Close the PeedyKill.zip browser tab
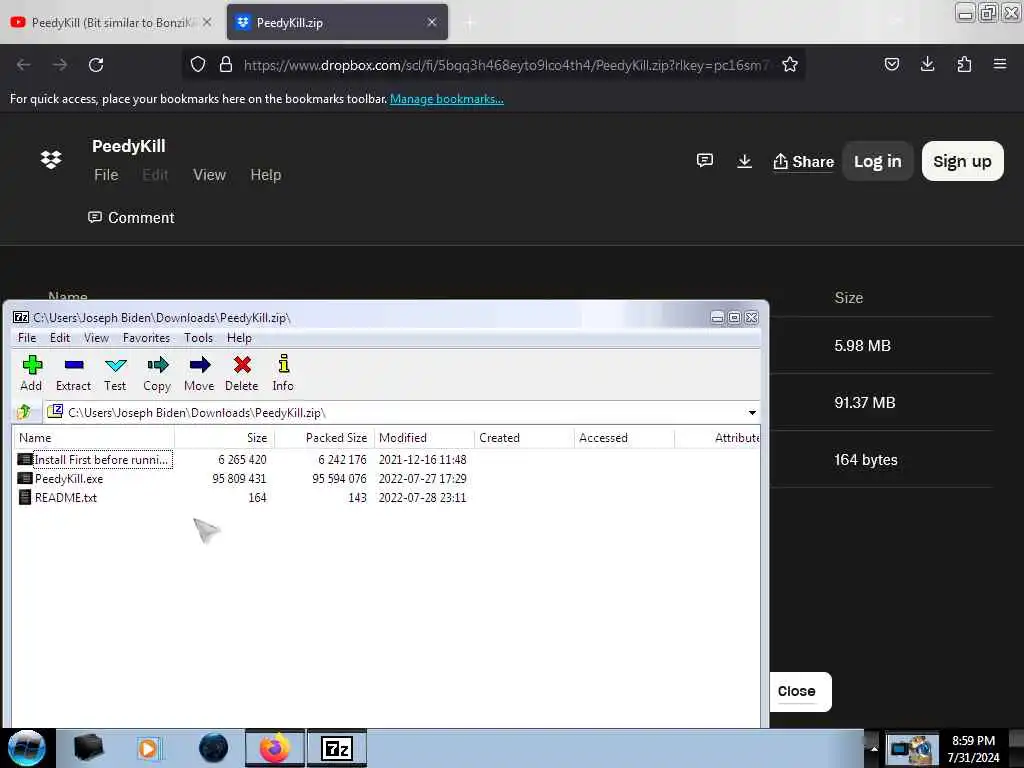Viewport: 1024px width, 768px height. tap(432, 22)
